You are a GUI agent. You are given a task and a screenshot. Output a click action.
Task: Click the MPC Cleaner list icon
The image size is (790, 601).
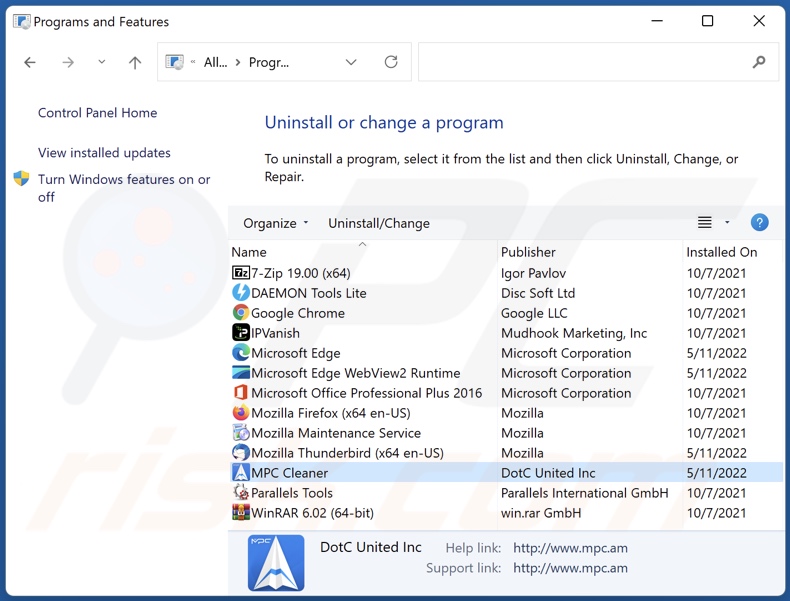[x=241, y=473]
